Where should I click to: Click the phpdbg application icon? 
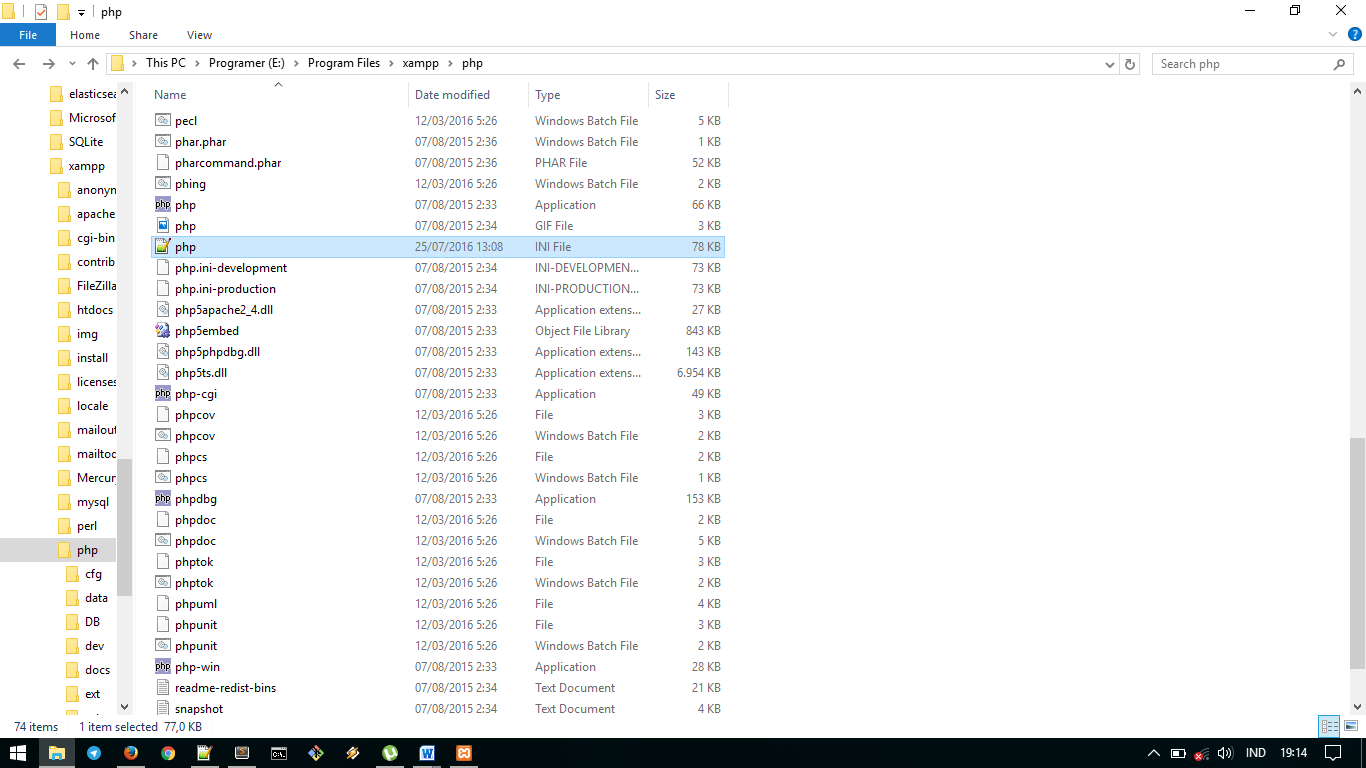pos(163,498)
